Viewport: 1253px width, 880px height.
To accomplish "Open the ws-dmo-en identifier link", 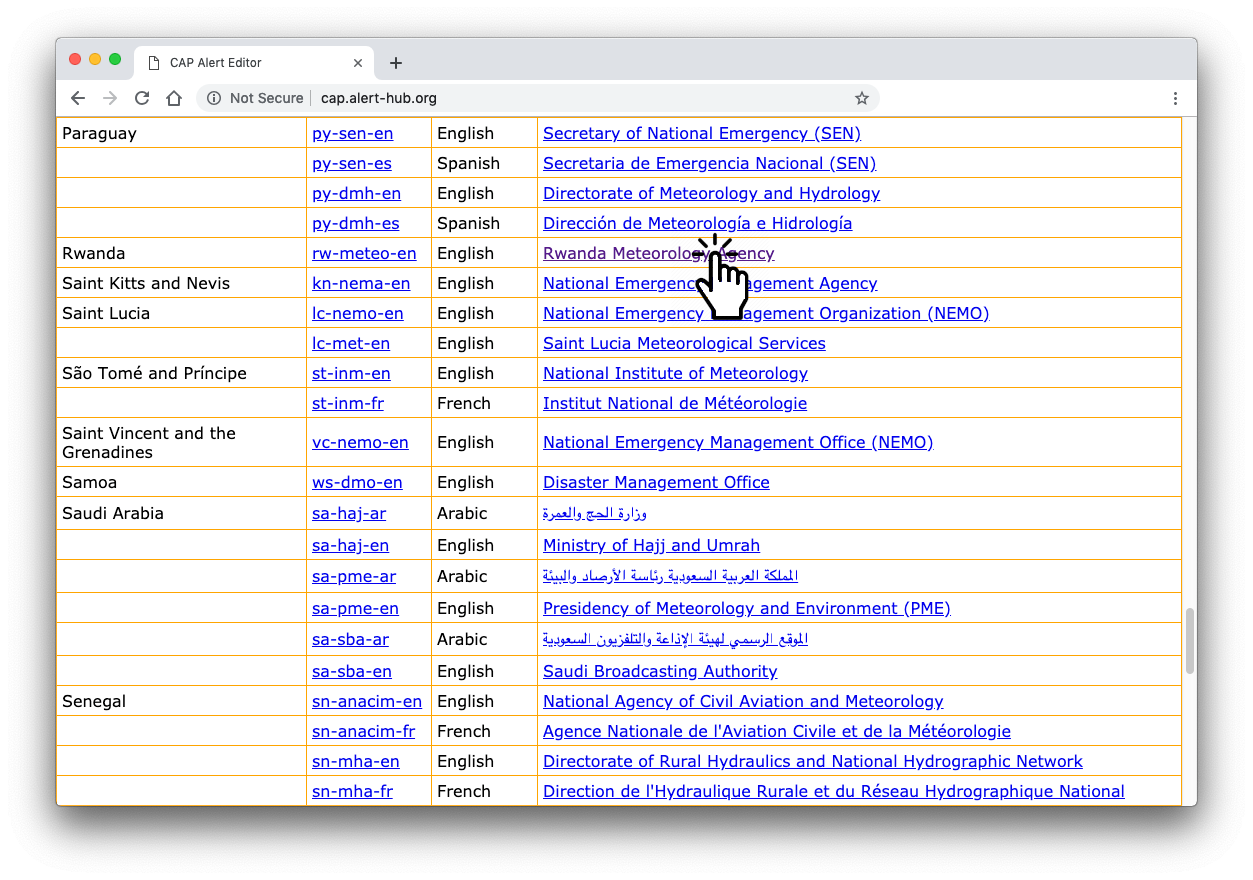I will coord(357,482).
